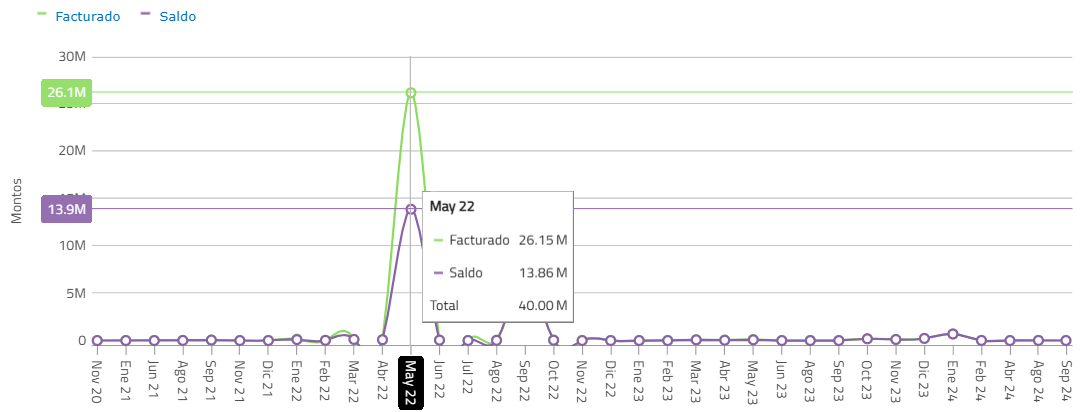Click the Facturado row in the tooltip
This screenshot has width=1080, height=412.
pos(499,241)
